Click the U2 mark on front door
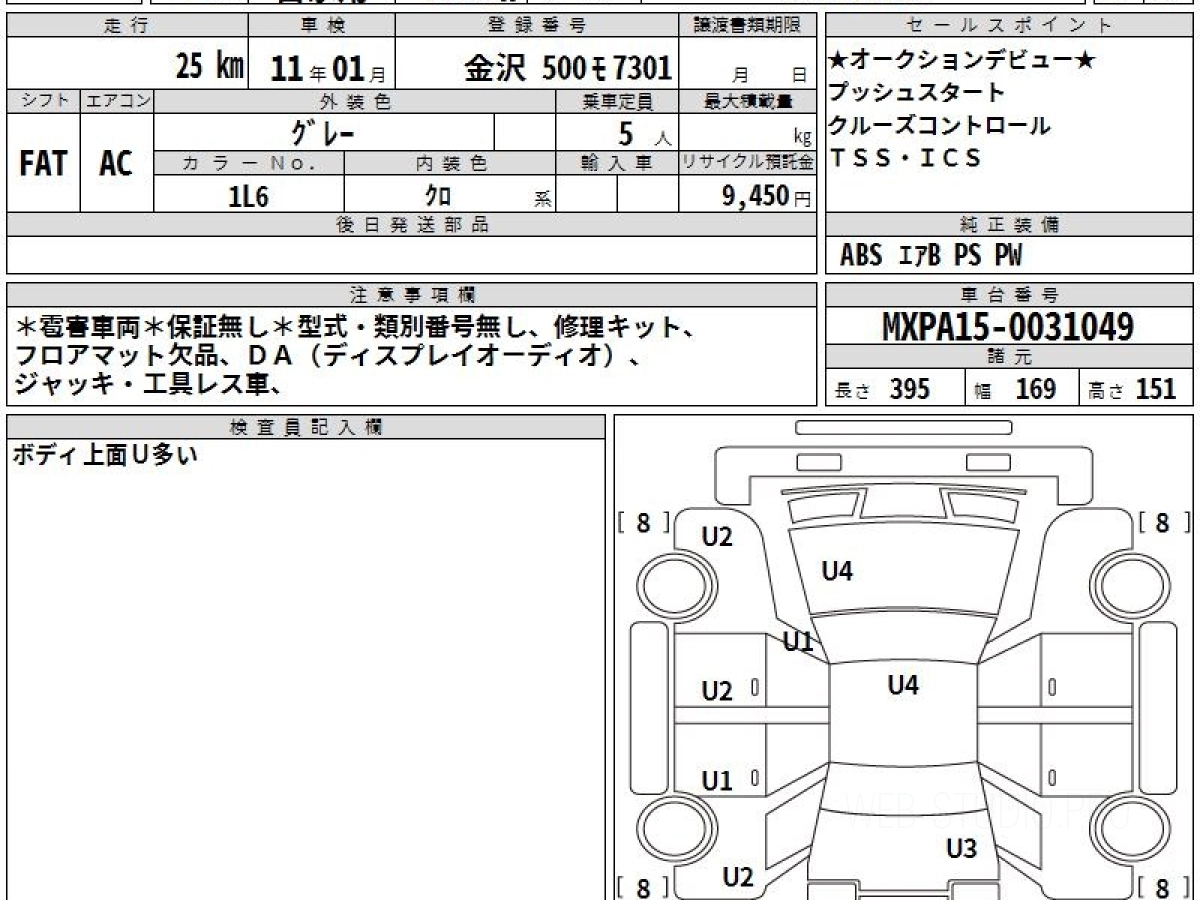This screenshot has width=1200, height=900. tap(717, 691)
